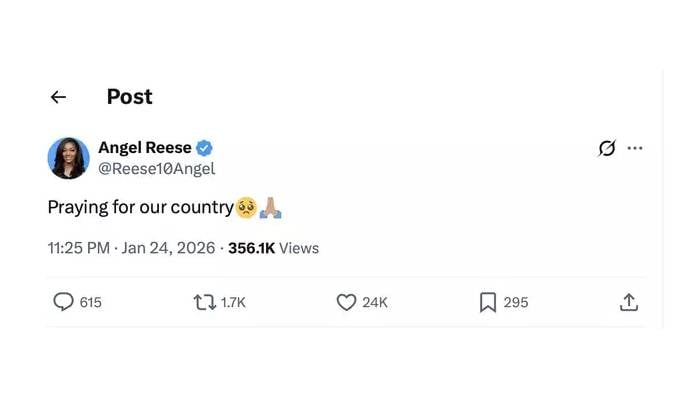Image resolution: width=700 pixels, height=400 pixels.
Task: Click the "Praying for our country" text
Action: [x=140, y=208]
